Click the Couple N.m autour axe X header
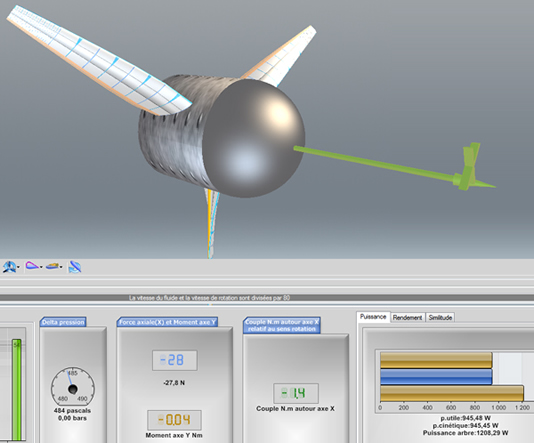This screenshot has height=443, width=534. point(282,326)
